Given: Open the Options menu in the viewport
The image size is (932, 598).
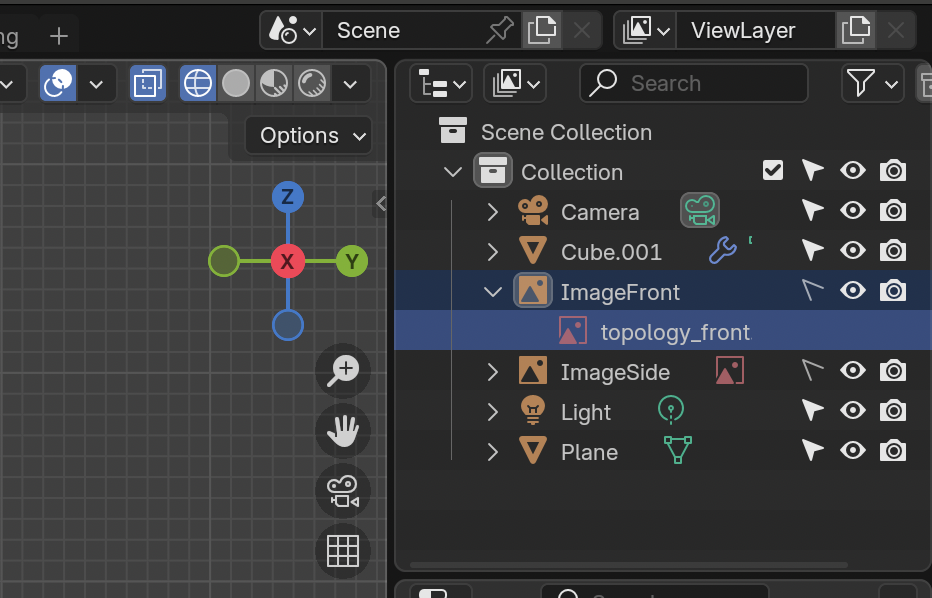Looking at the screenshot, I should click(x=307, y=135).
